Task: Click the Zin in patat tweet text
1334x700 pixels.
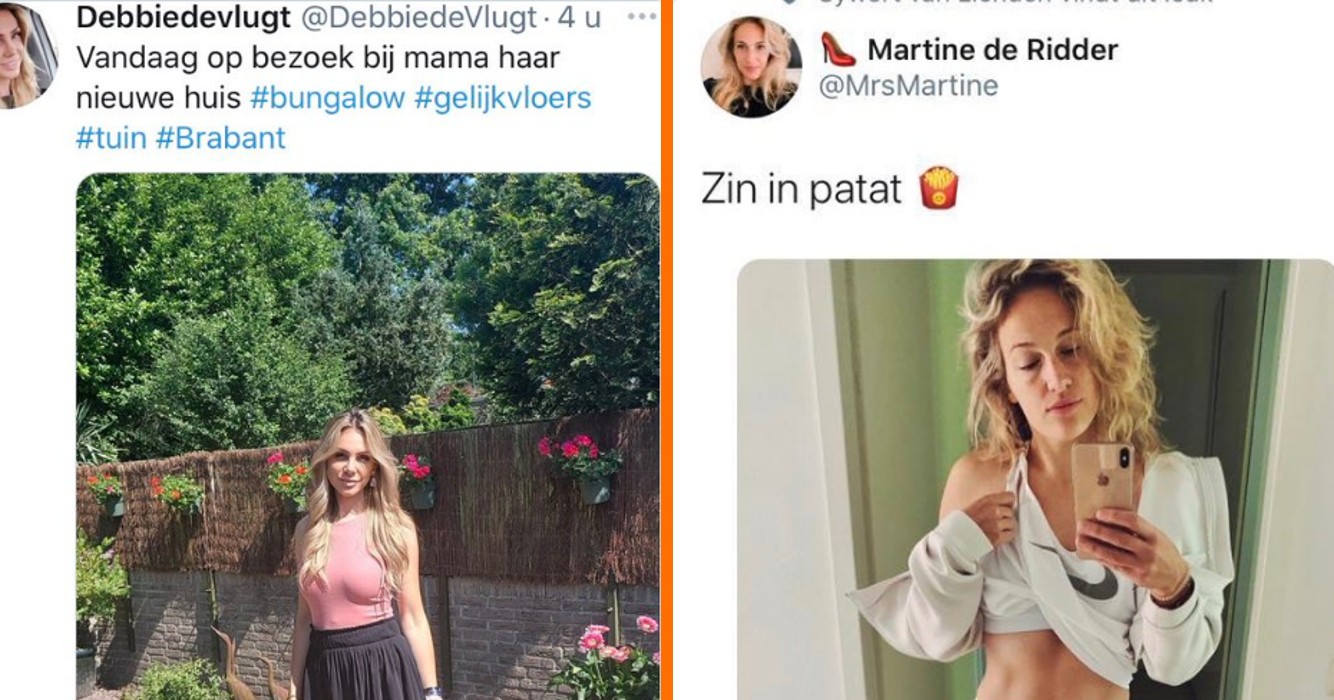Action: [801, 189]
